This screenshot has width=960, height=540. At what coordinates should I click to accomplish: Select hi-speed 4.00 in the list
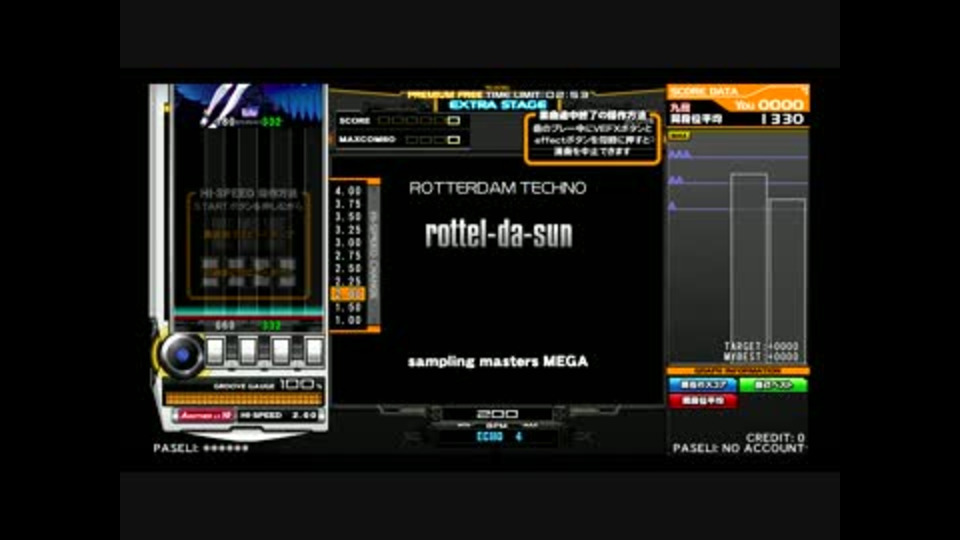tap(348, 191)
